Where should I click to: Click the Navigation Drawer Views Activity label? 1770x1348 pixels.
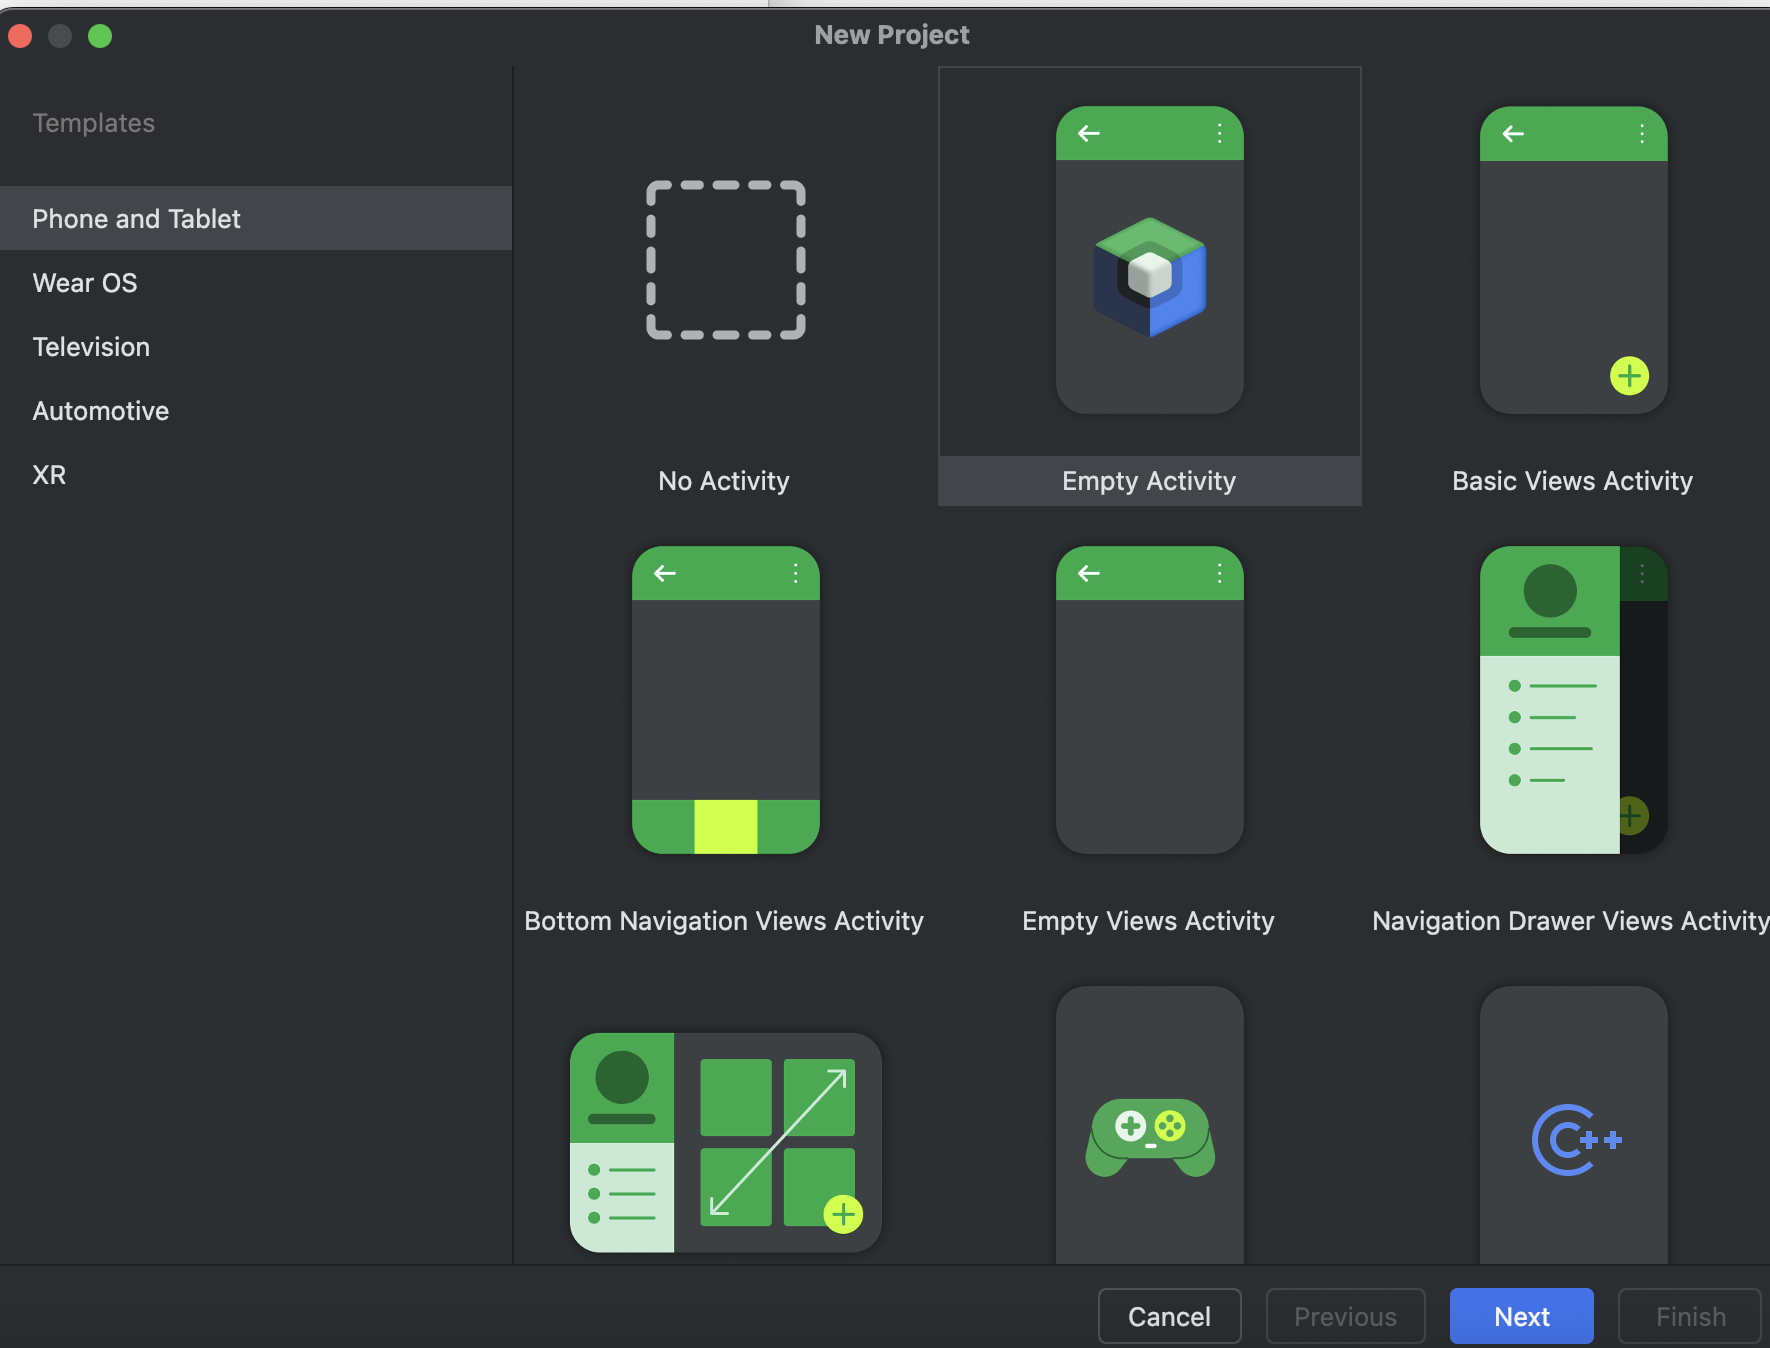point(1571,921)
